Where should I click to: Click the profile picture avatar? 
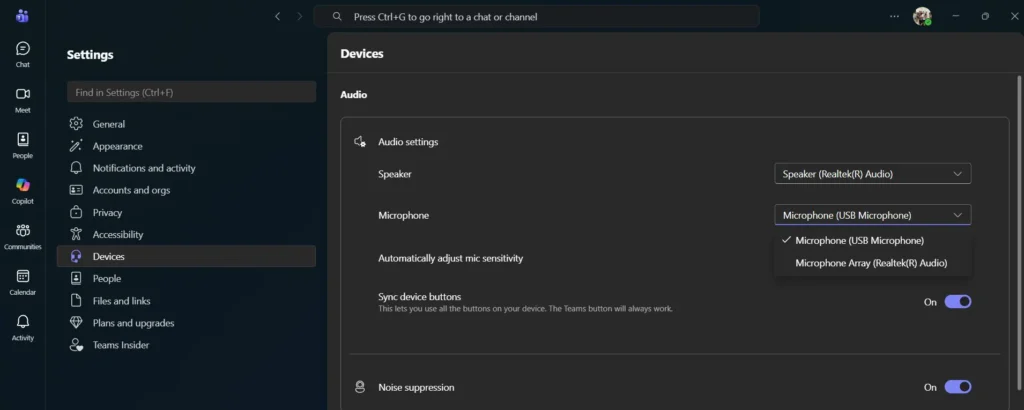click(x=922, y=16)
